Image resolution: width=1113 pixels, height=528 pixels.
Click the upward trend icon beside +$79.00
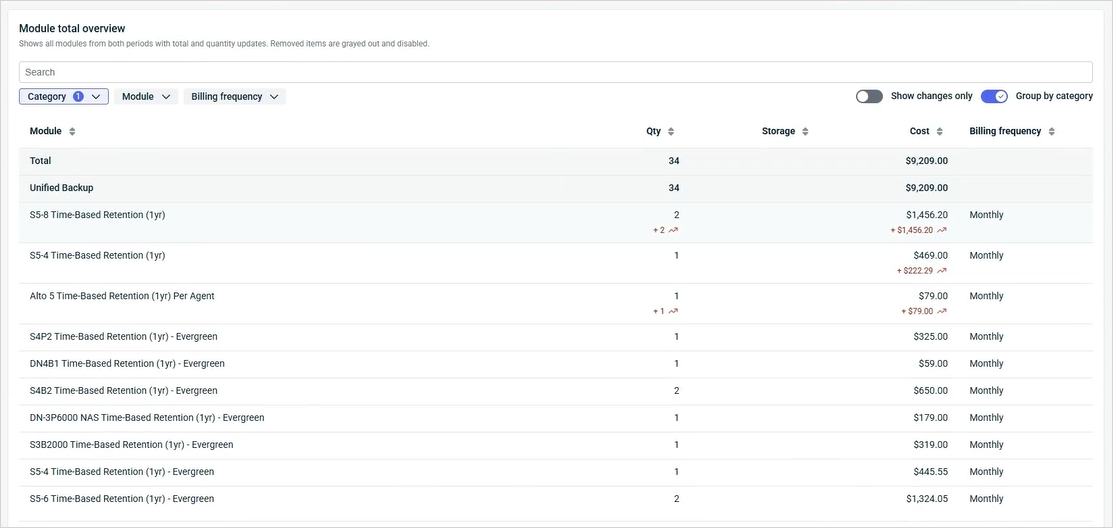(x=942, y=311)
